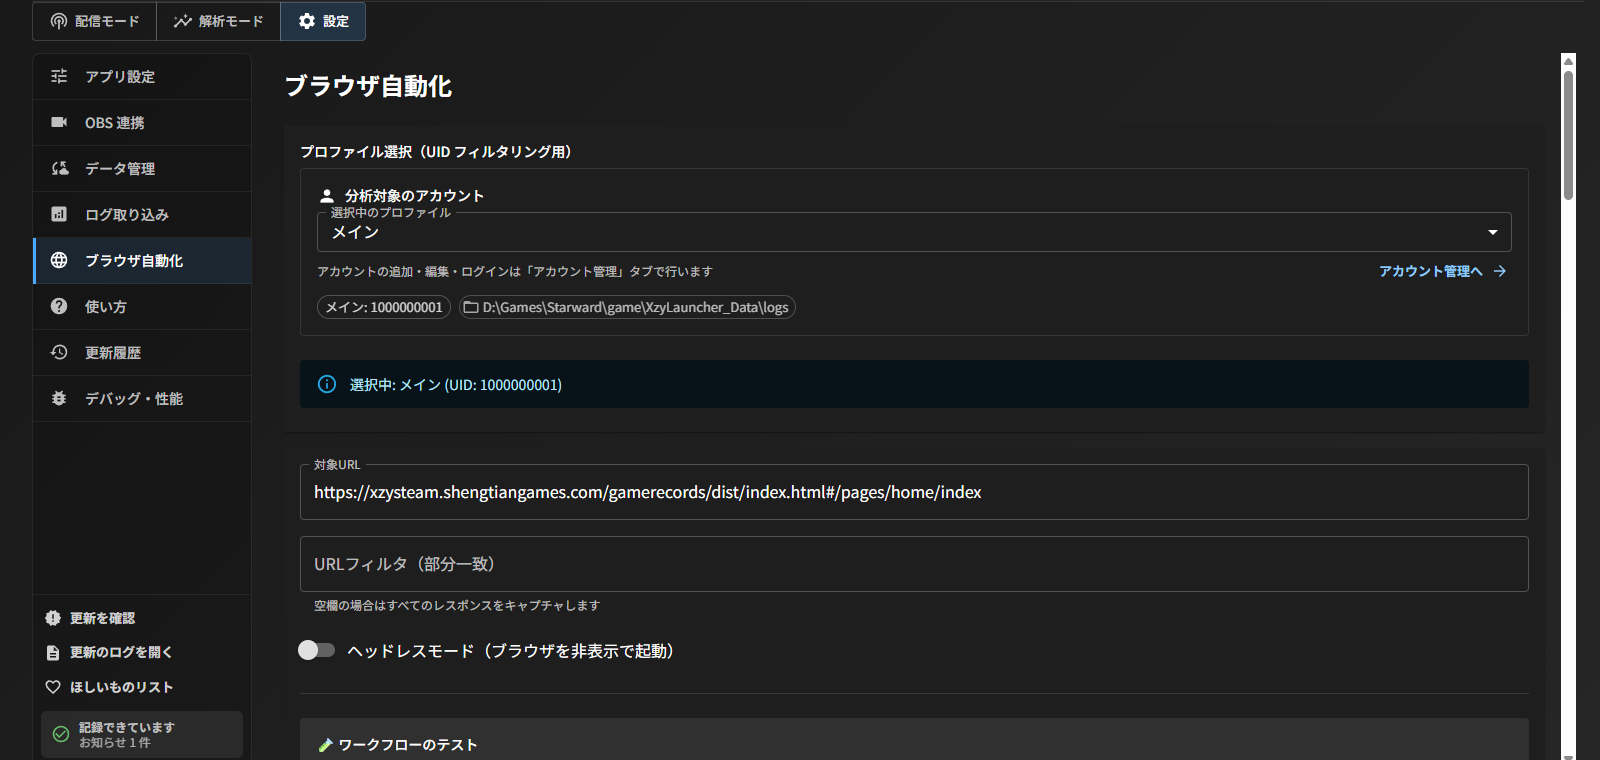Click the プロファイル選択（UID フィルタリング用）label
The width and height of the screenshot is (1600, 760).
[436, 152]
